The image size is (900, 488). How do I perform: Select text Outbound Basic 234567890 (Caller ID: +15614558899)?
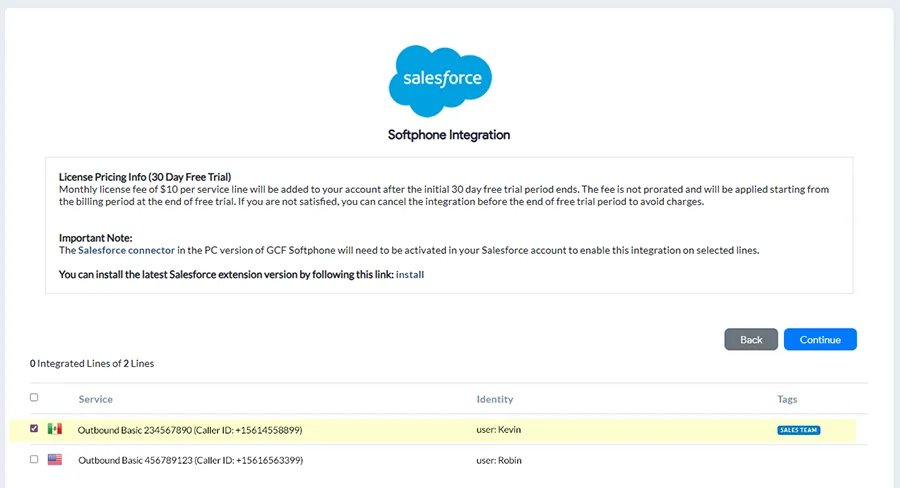click(x=190, y=430)
